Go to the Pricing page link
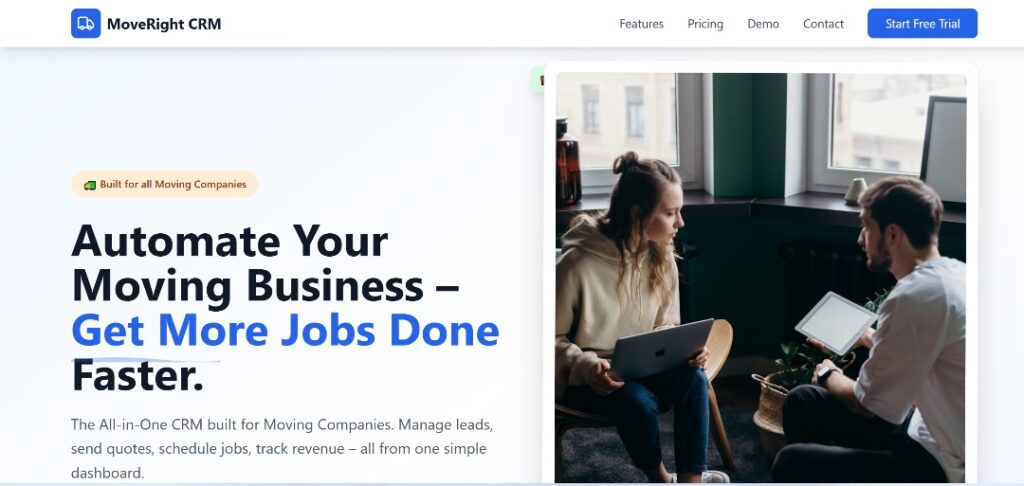1024x486 pixels. point(705,24)
